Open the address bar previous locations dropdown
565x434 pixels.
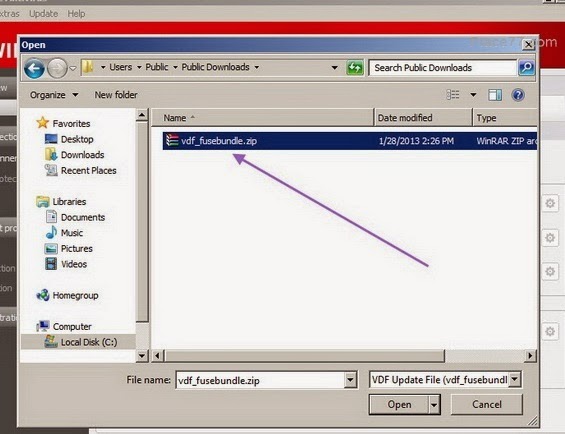click(x=334, y=67)
